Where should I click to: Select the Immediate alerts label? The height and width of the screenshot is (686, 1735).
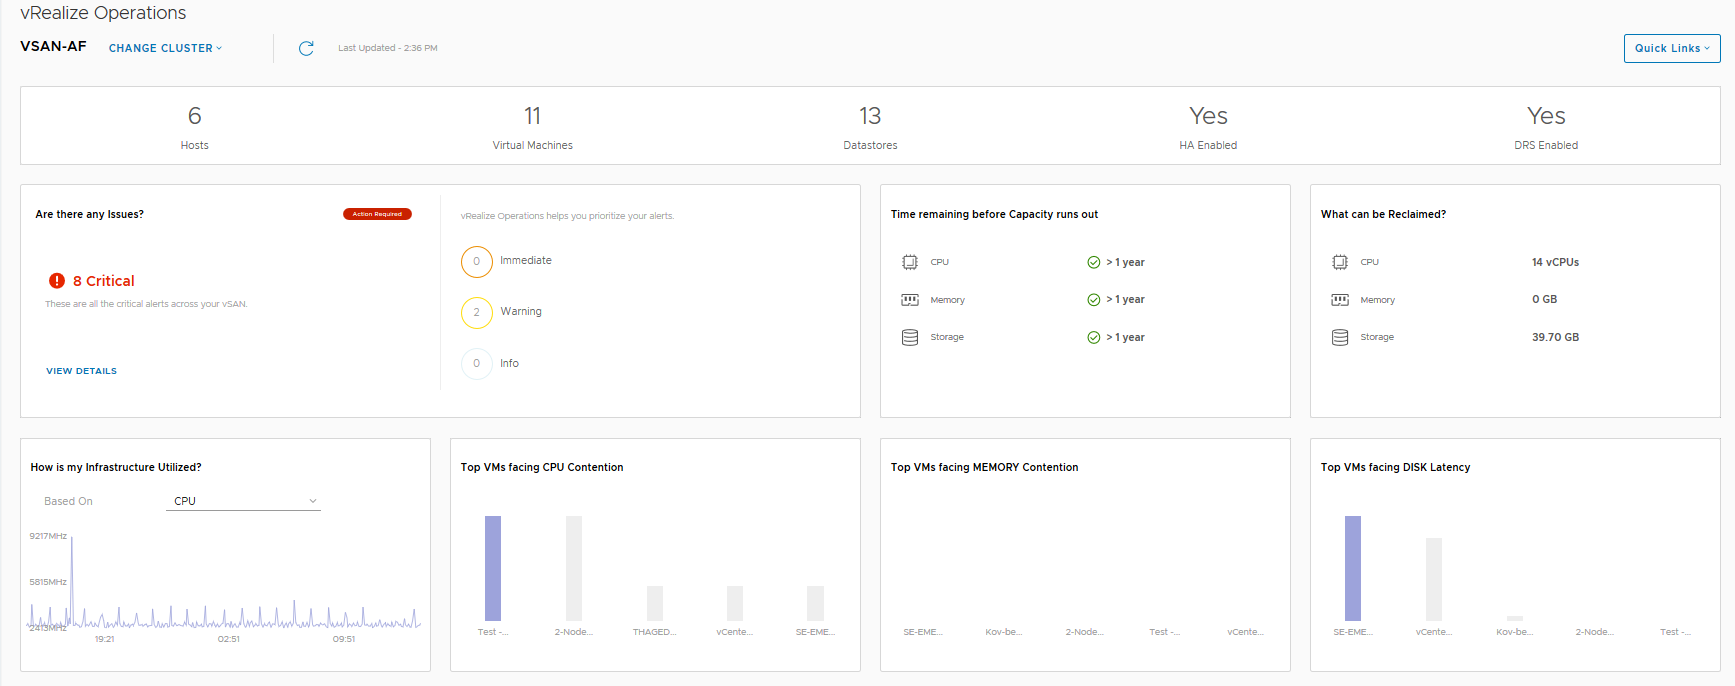526,260
